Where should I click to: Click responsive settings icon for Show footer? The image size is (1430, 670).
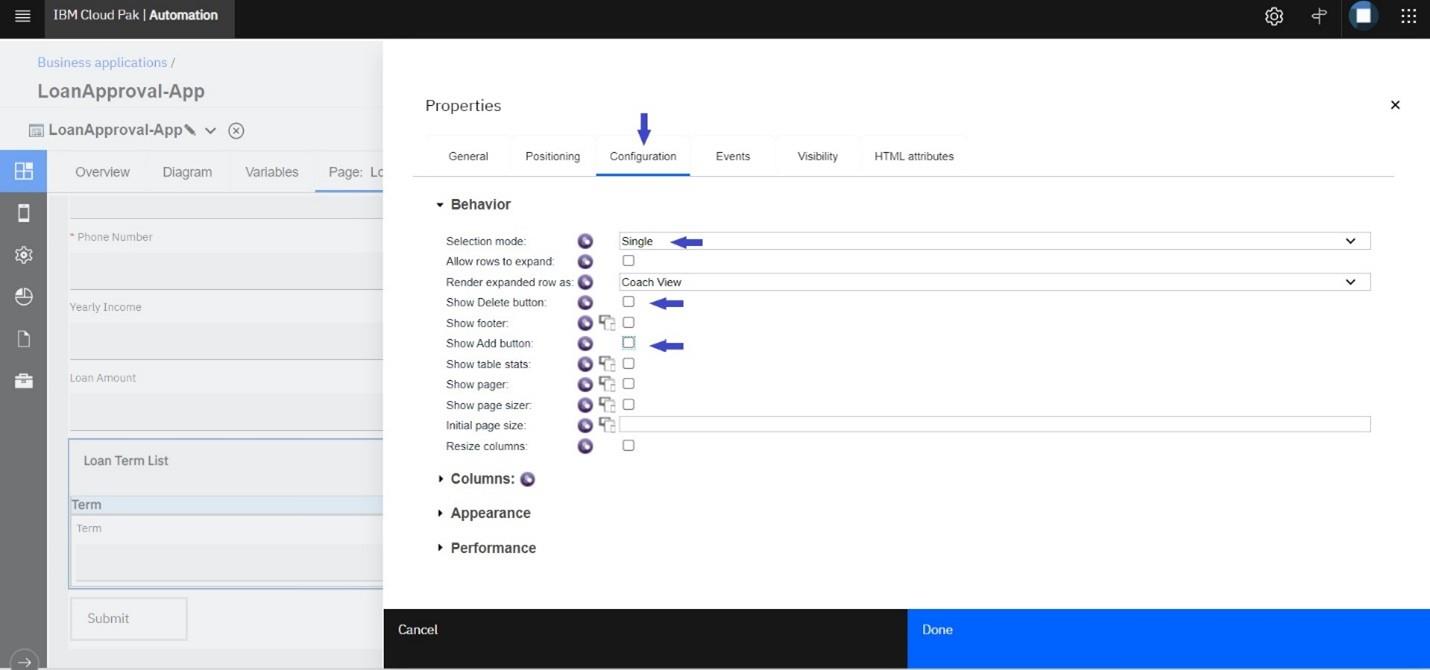tap(606, 323)
